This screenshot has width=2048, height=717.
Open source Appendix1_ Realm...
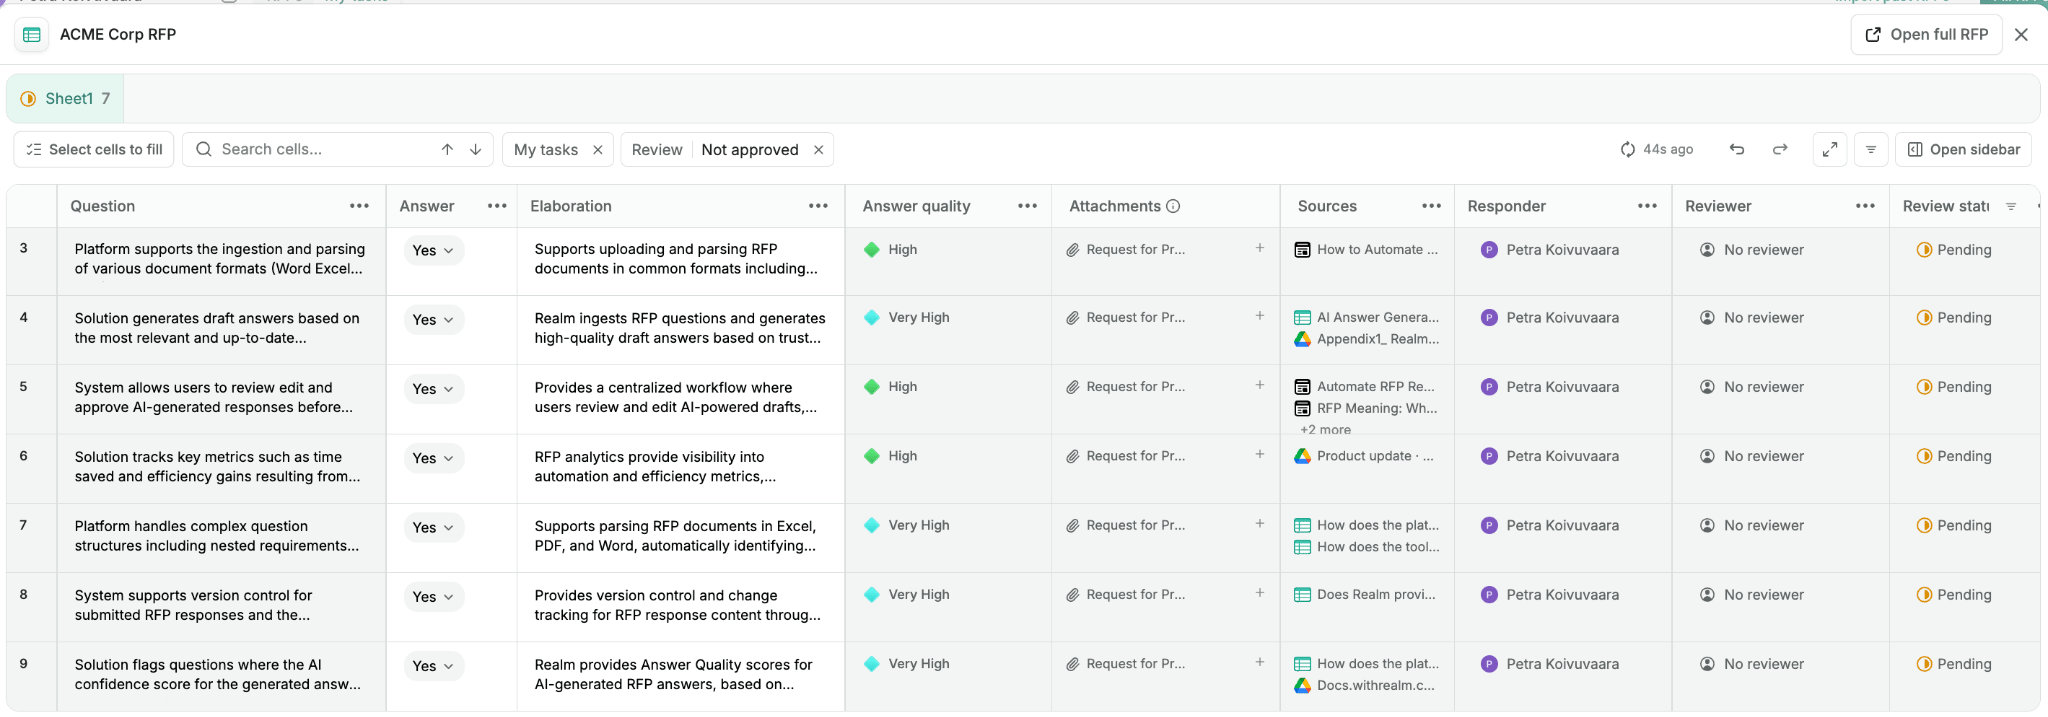click(1367, 339)
